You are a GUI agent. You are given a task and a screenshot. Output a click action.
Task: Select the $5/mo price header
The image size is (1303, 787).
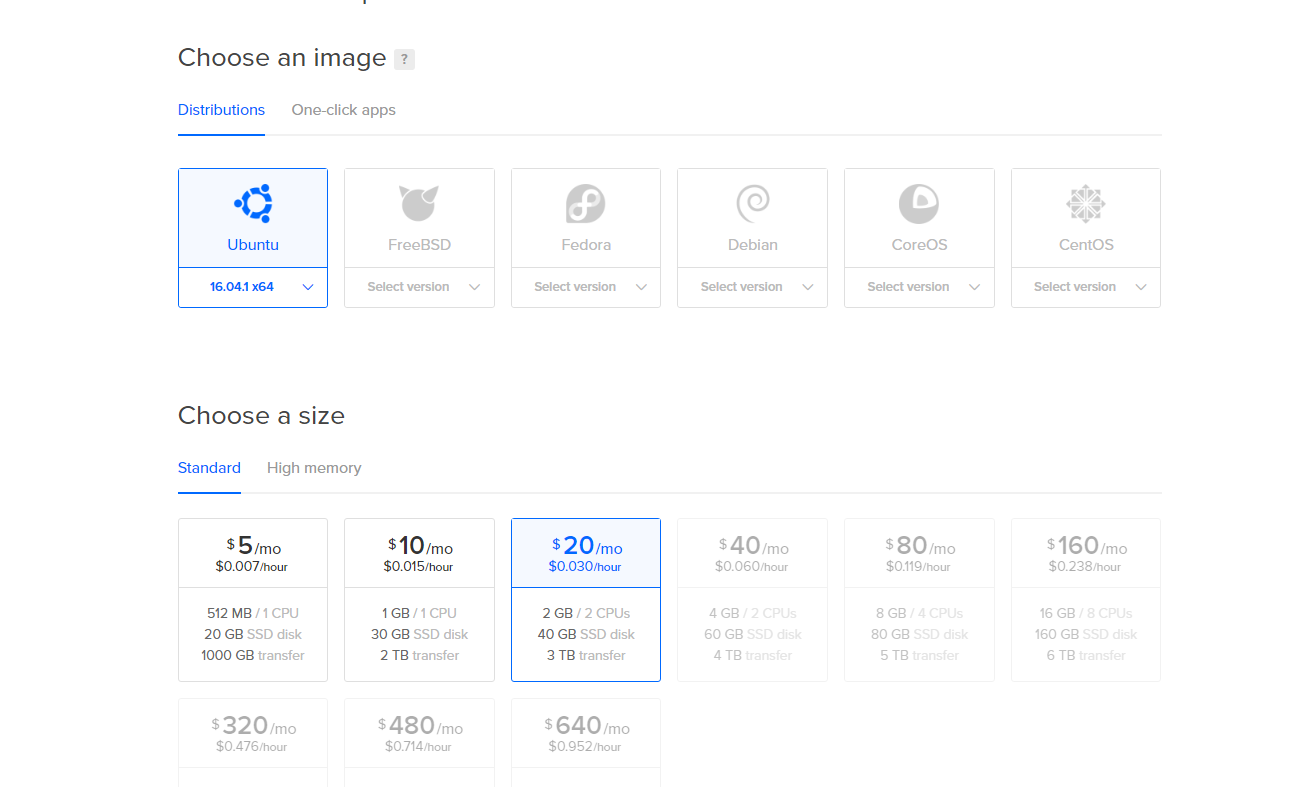pyautogui.click(x=253, y=553)
